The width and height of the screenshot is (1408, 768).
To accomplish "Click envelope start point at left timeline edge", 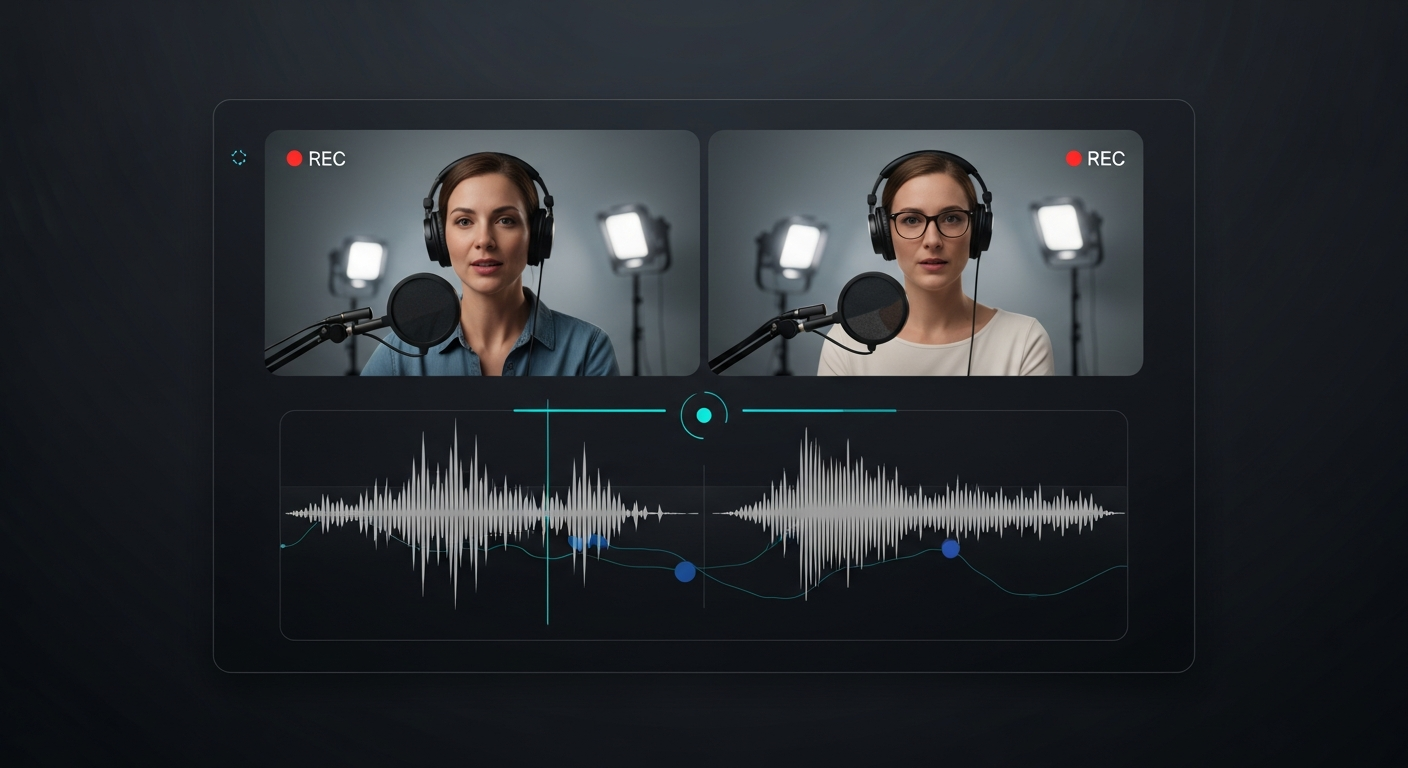I will [284, 546].
